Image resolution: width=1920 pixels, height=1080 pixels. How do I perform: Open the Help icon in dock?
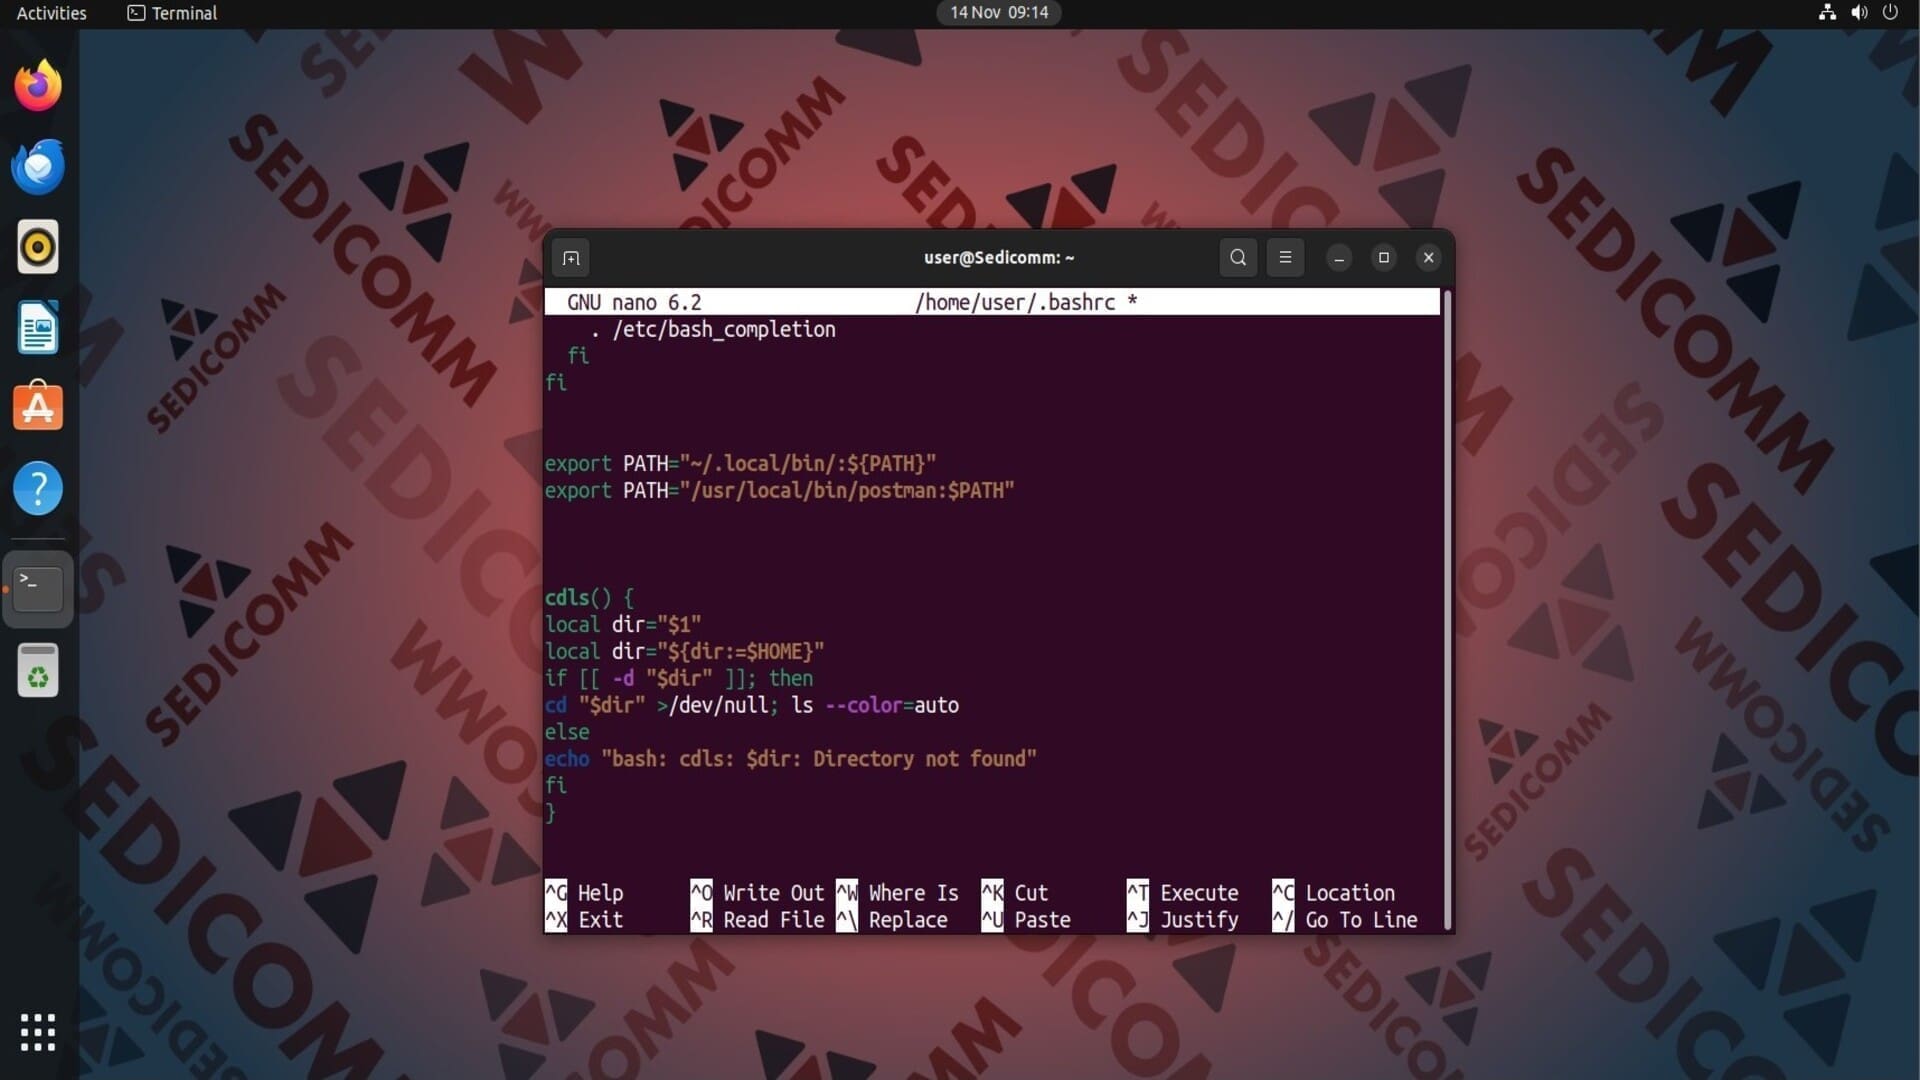click(38, 488)
